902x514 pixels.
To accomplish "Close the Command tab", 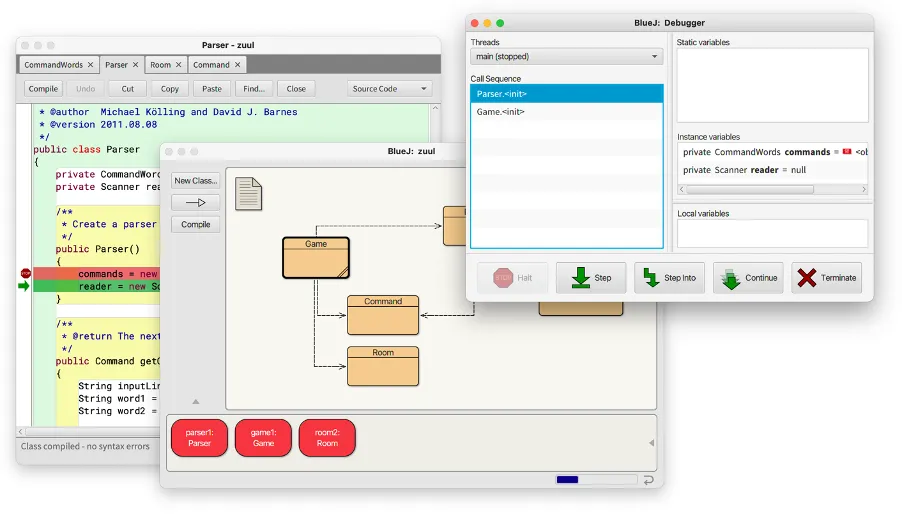I will pyautogui.click(x=237, y=65).
